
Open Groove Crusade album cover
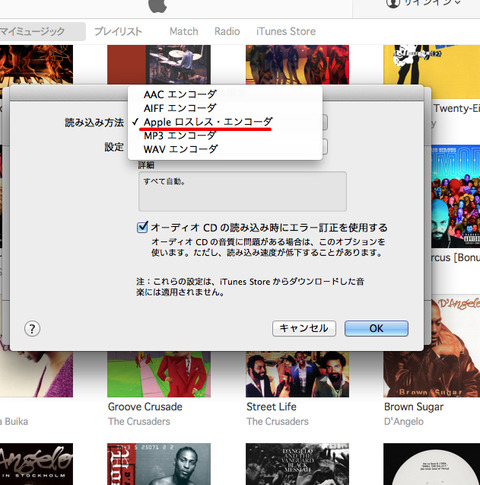click(159, 374)
